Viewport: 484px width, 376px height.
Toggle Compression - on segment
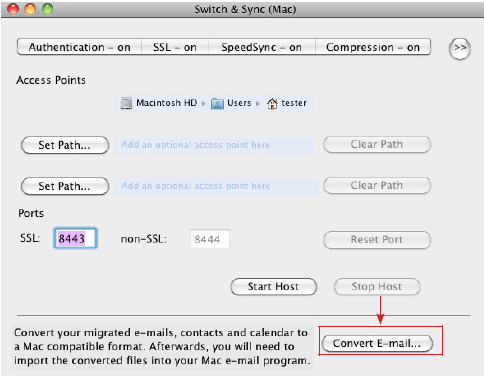[373, 47]
